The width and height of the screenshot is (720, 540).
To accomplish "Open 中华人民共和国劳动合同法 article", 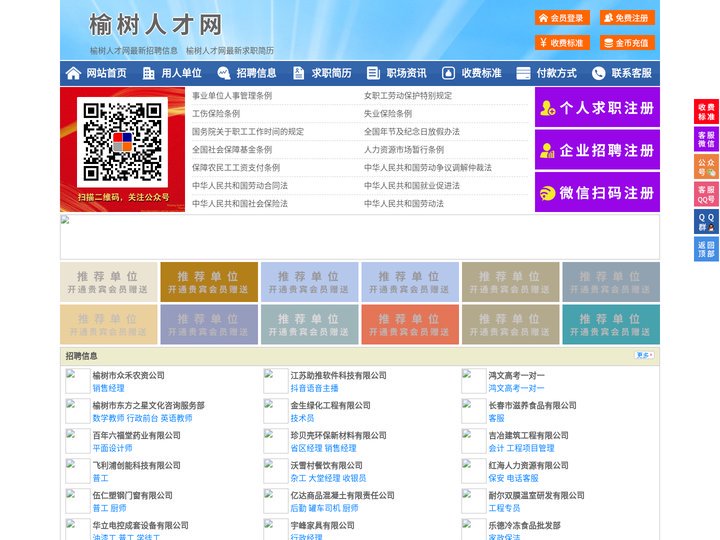I will coord(240,186).
